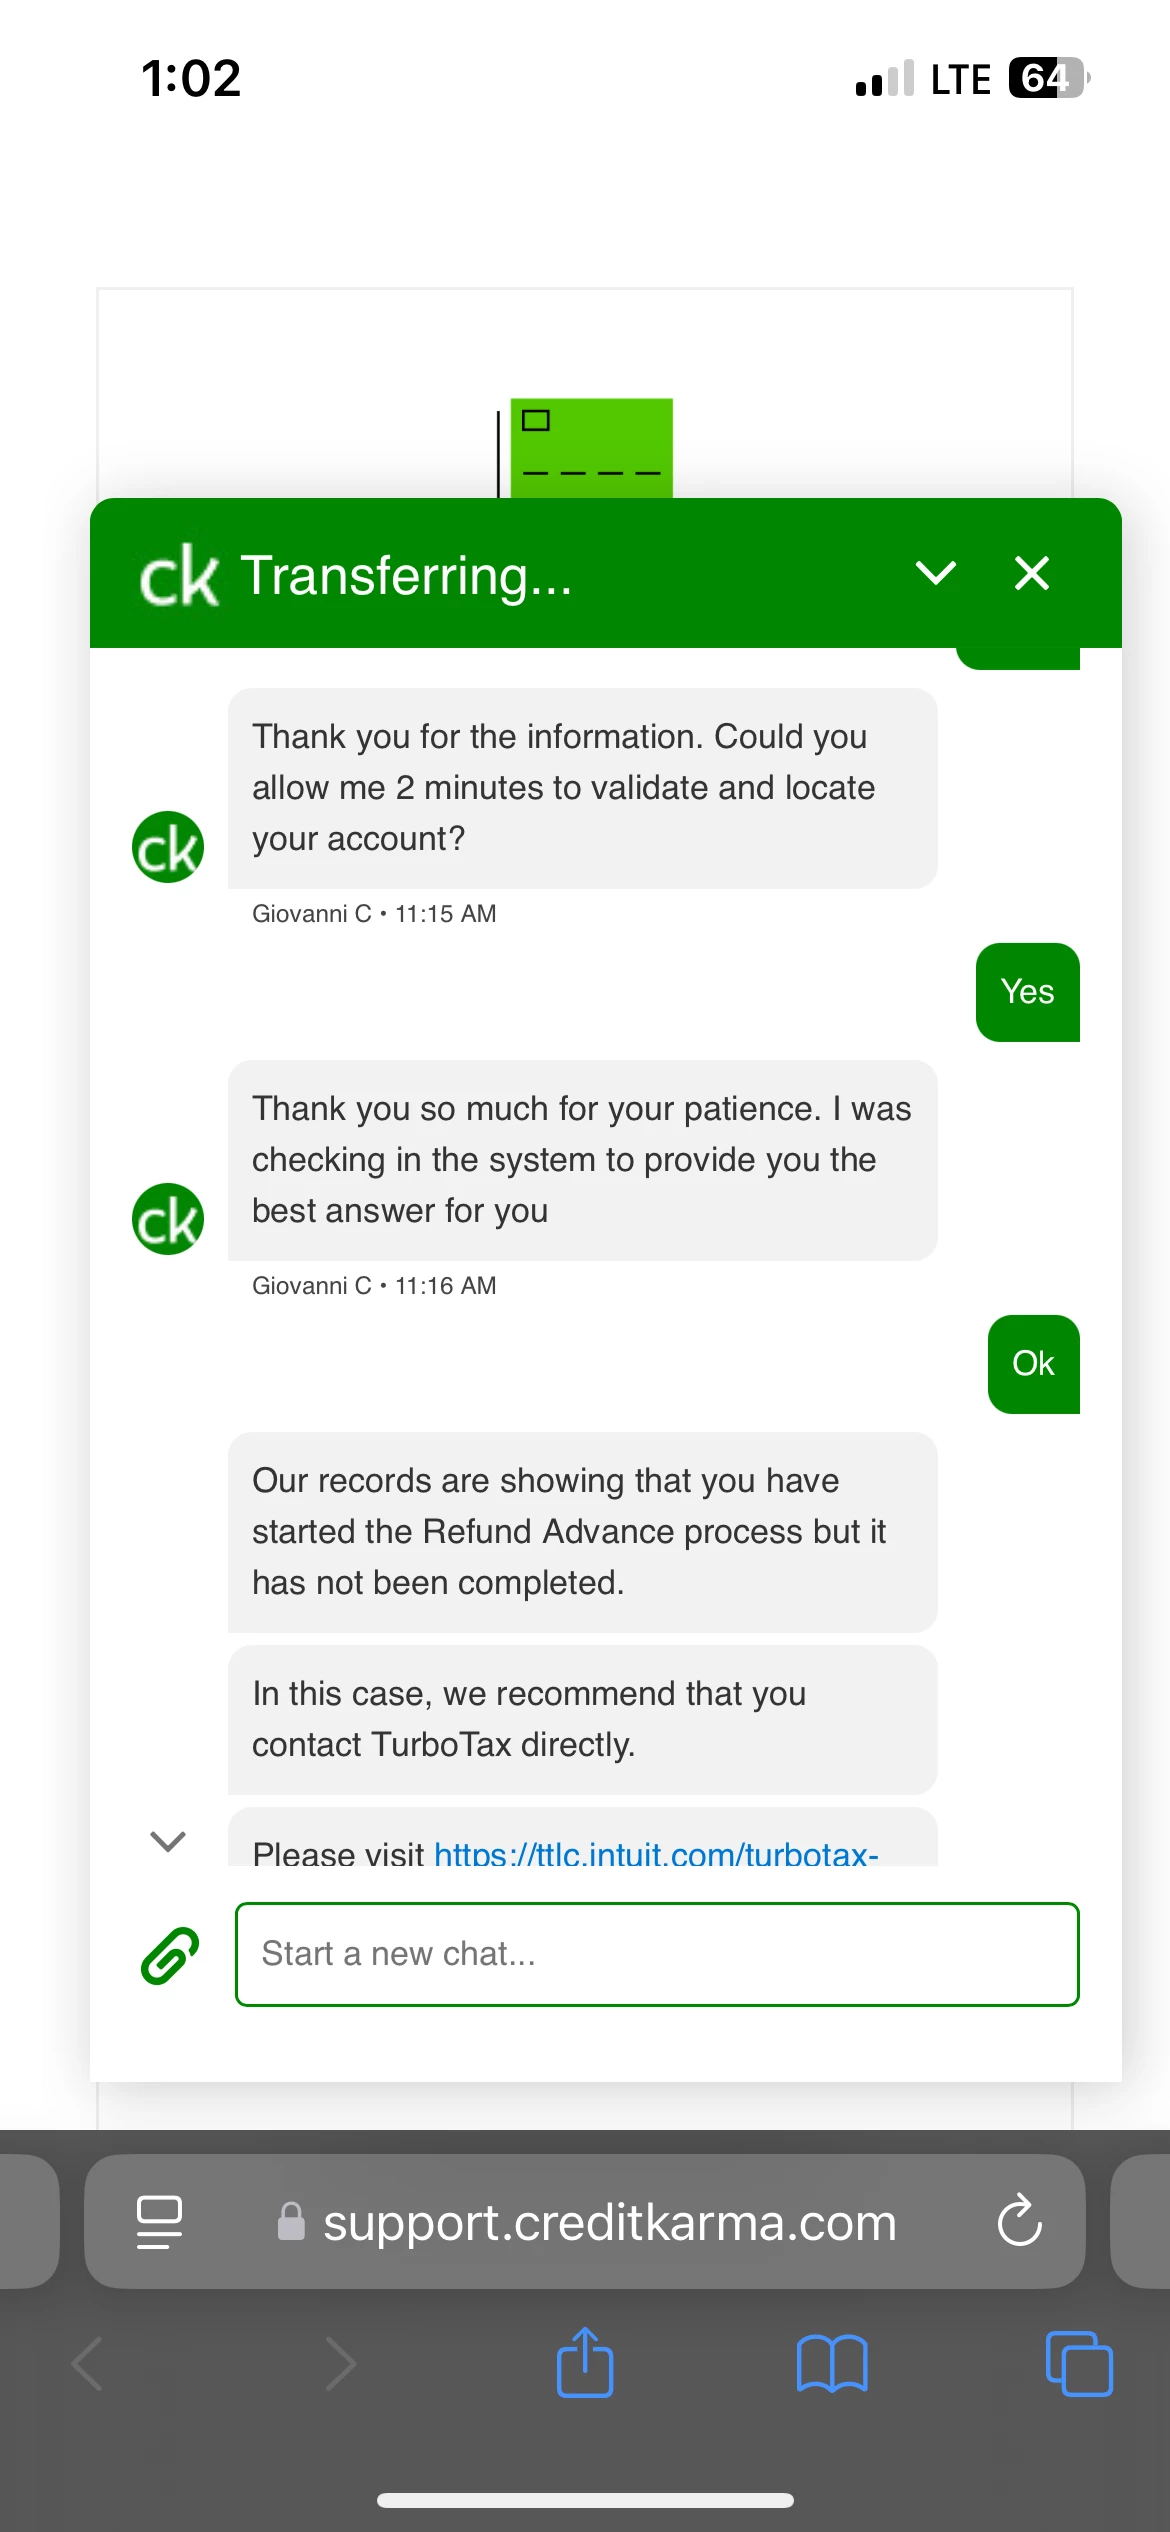Focus the 'Start a new chat...' field
The width and height of the screenshot is (1170, 2532).
657,1954
